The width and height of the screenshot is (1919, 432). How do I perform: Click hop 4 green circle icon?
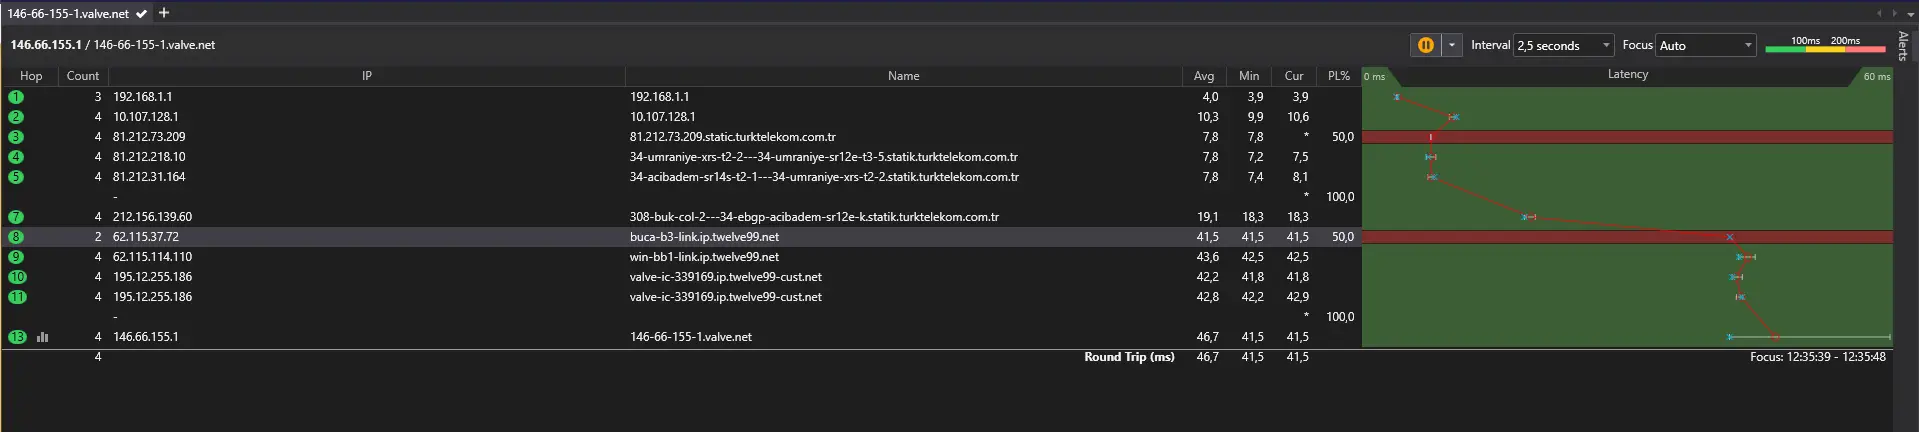point(16,157)
